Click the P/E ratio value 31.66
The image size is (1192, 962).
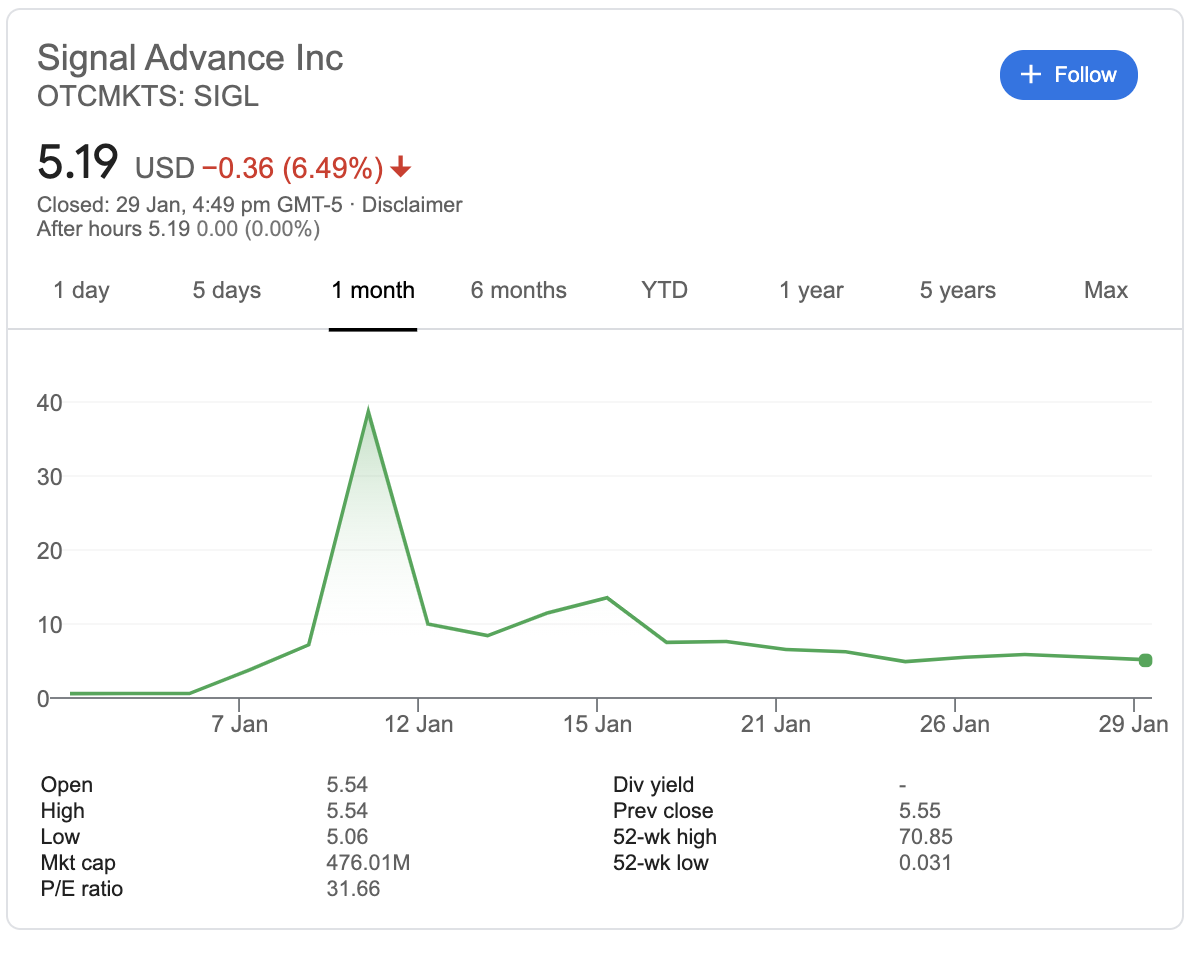coord(353,888)
